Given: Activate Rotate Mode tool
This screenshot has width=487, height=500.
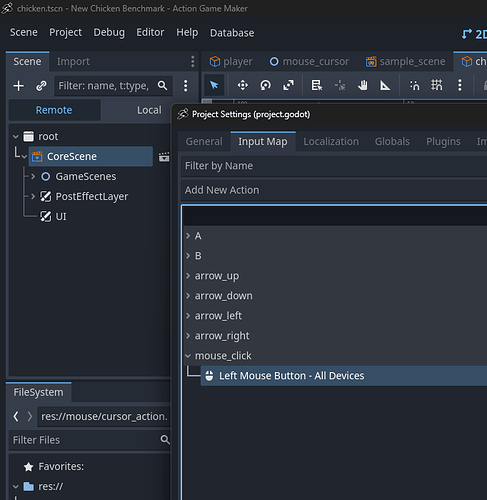Looking at the screenshot, I should 265,85.
